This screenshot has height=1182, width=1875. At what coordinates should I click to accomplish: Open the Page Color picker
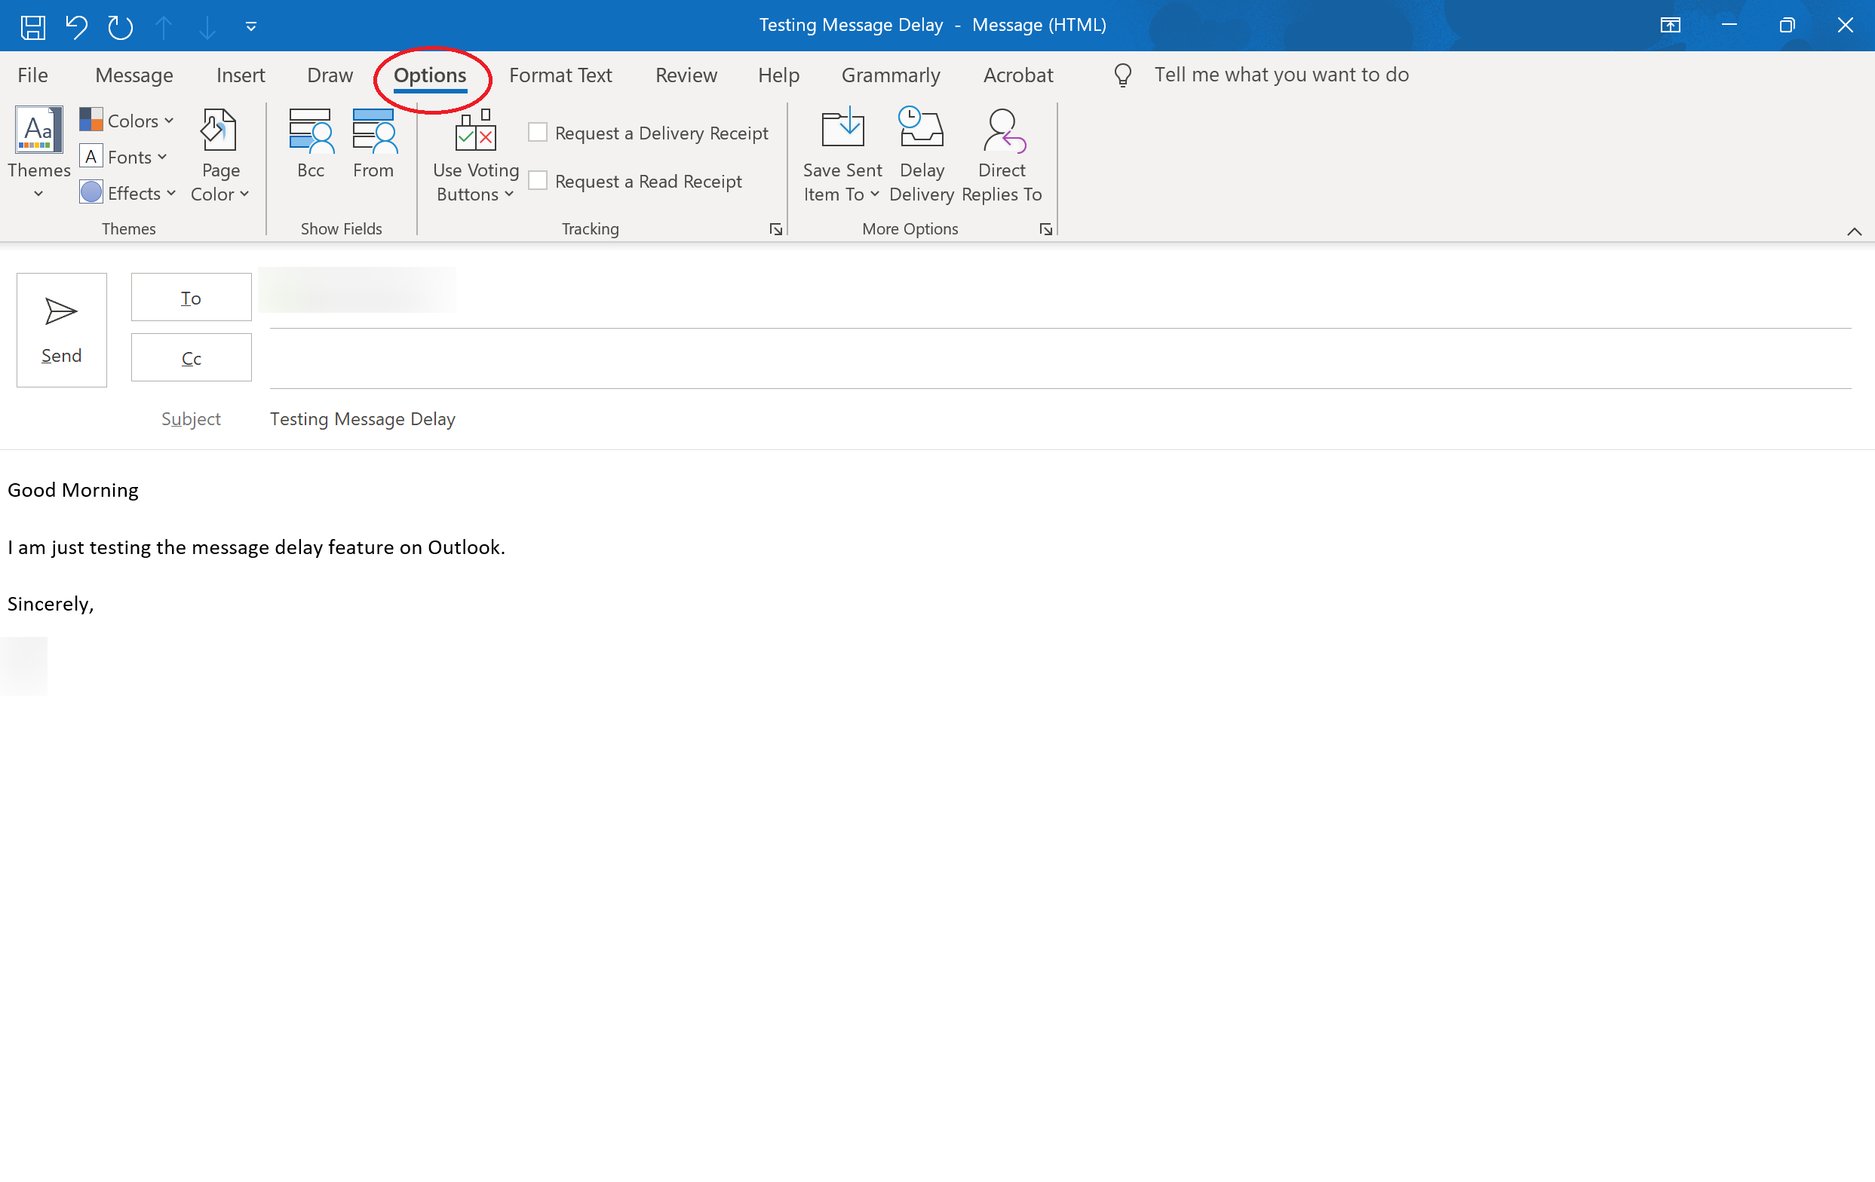pos(219,155)
